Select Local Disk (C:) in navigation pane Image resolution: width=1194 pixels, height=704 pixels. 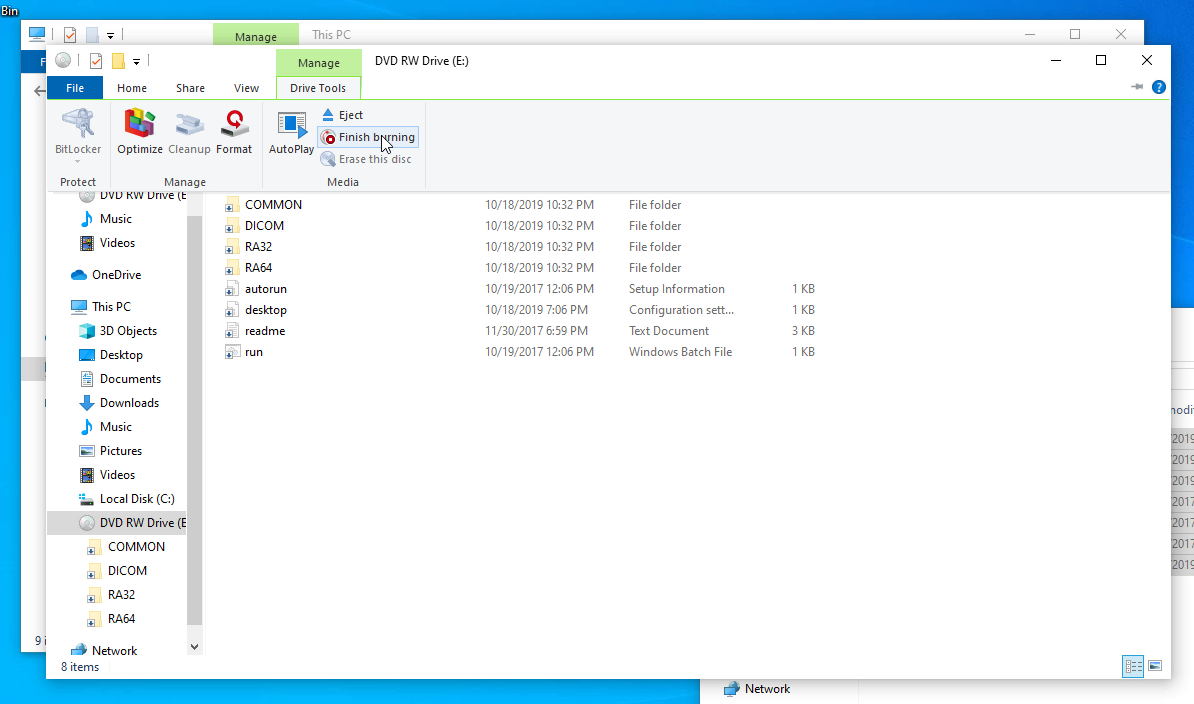point(137,499)
